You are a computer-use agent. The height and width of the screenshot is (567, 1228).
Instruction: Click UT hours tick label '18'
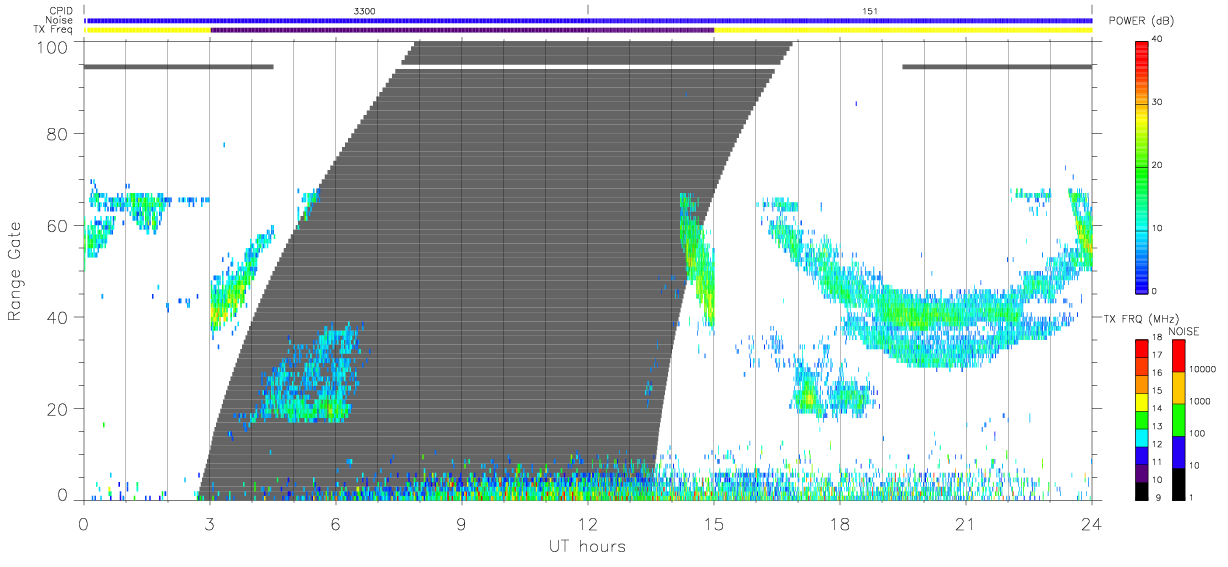[x=840, y=523]
